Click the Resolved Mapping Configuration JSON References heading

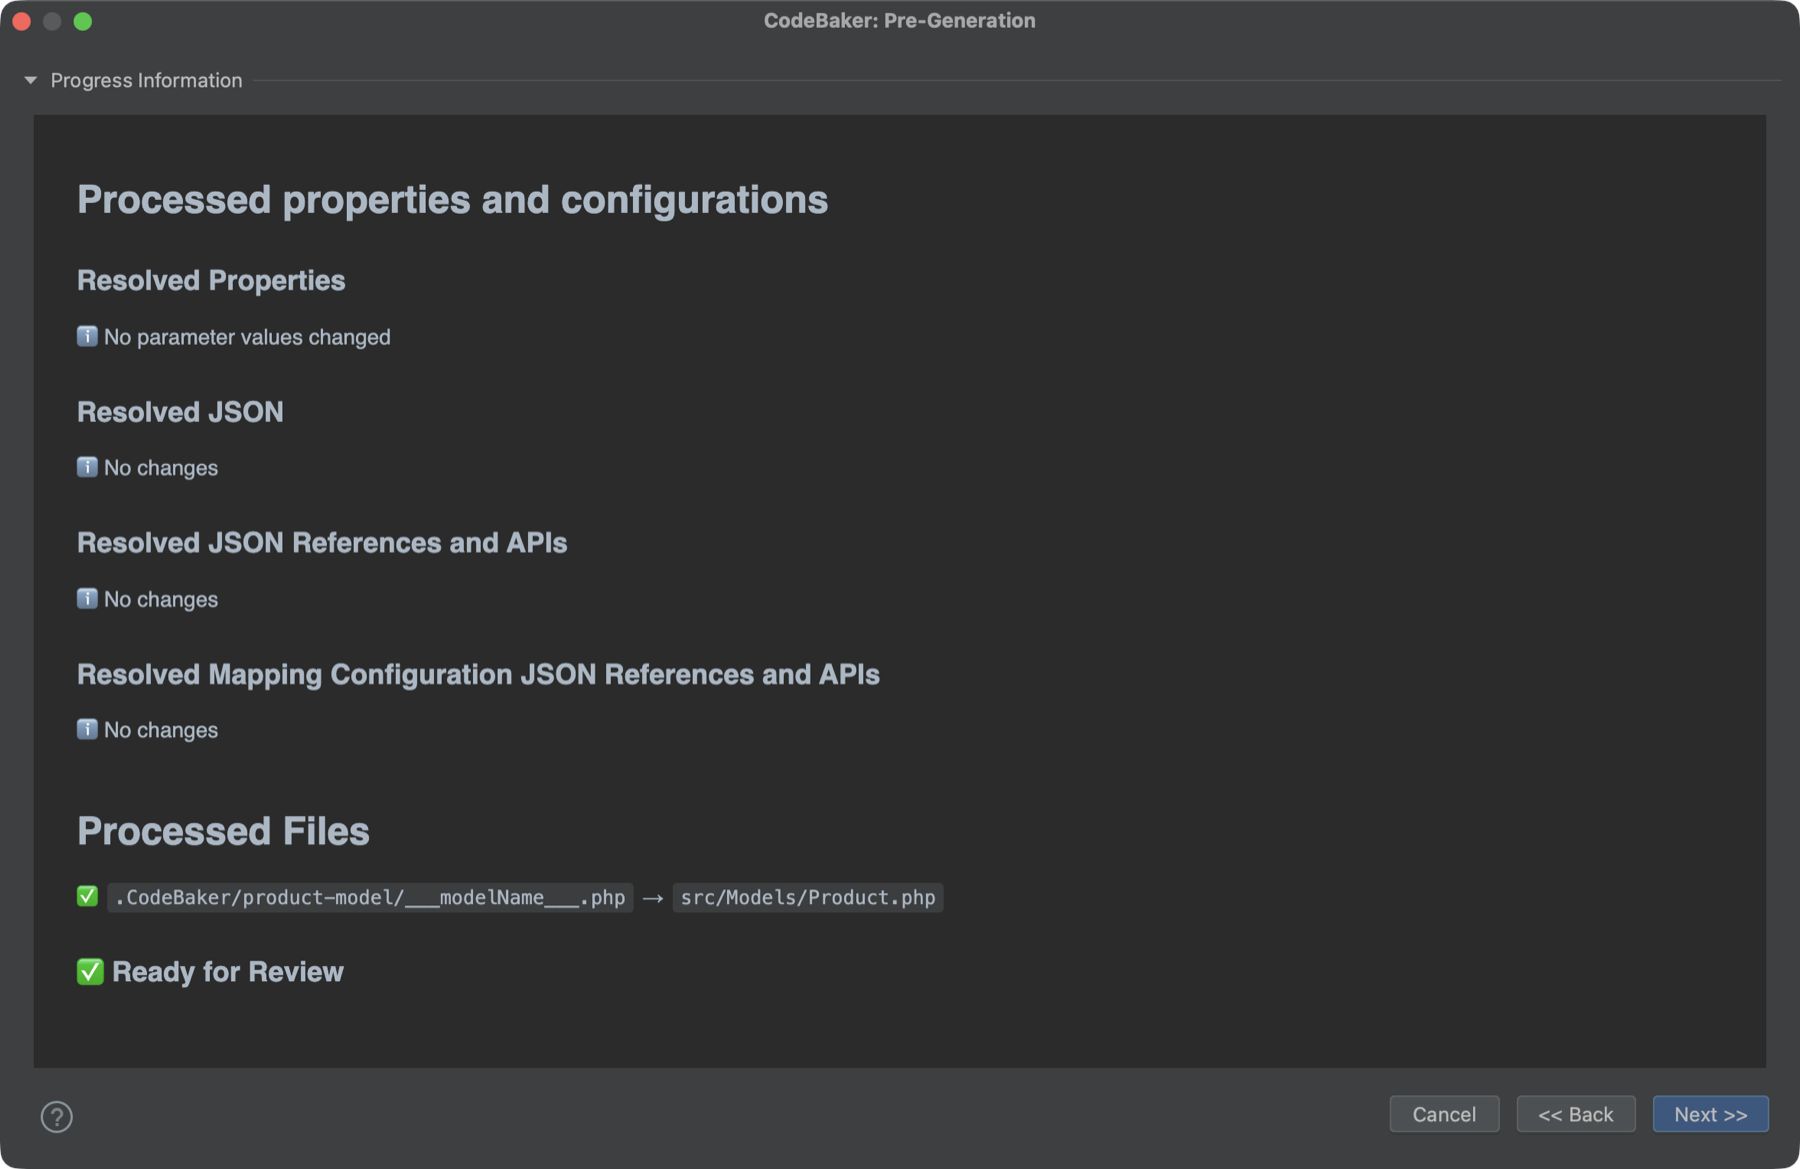click(478, 674)
